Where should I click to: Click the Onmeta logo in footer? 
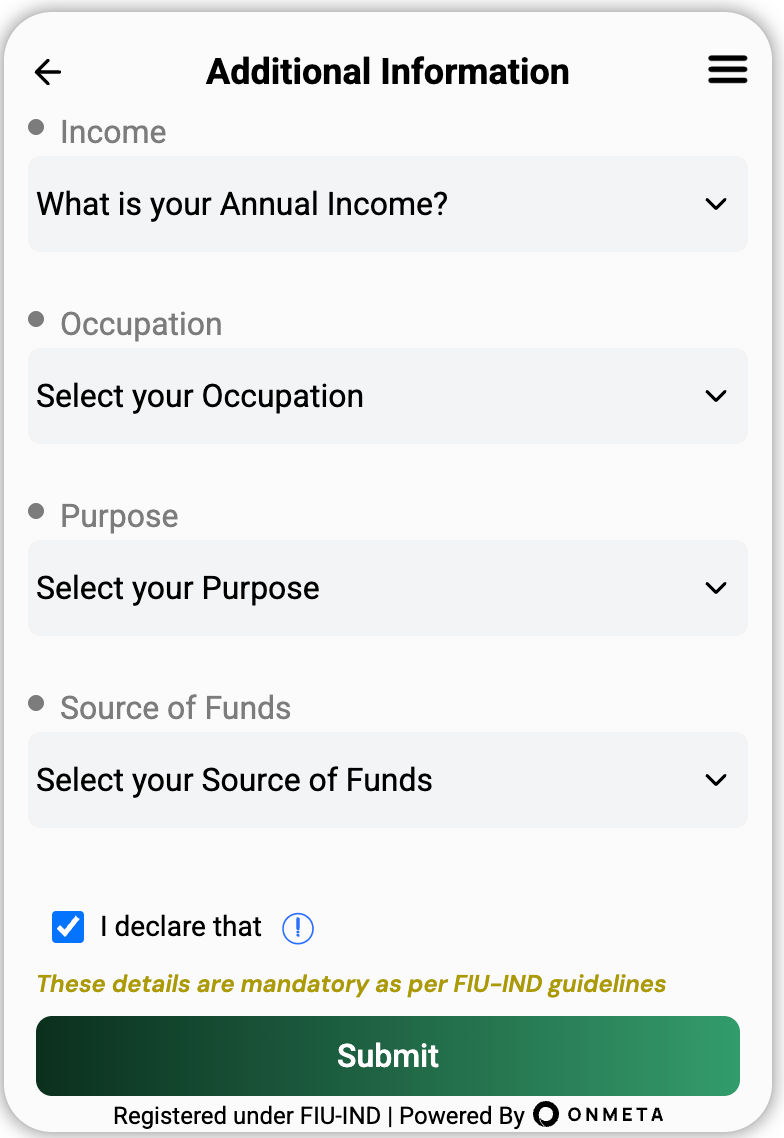598,1114
